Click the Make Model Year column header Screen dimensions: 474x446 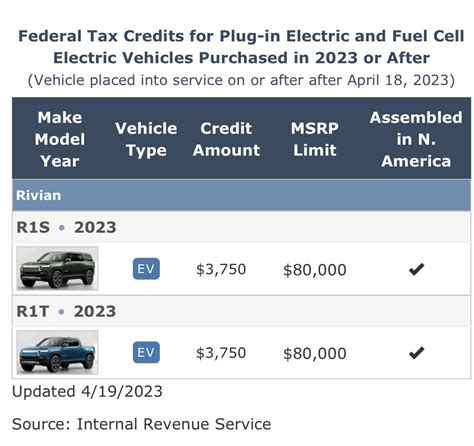[60, 139]
